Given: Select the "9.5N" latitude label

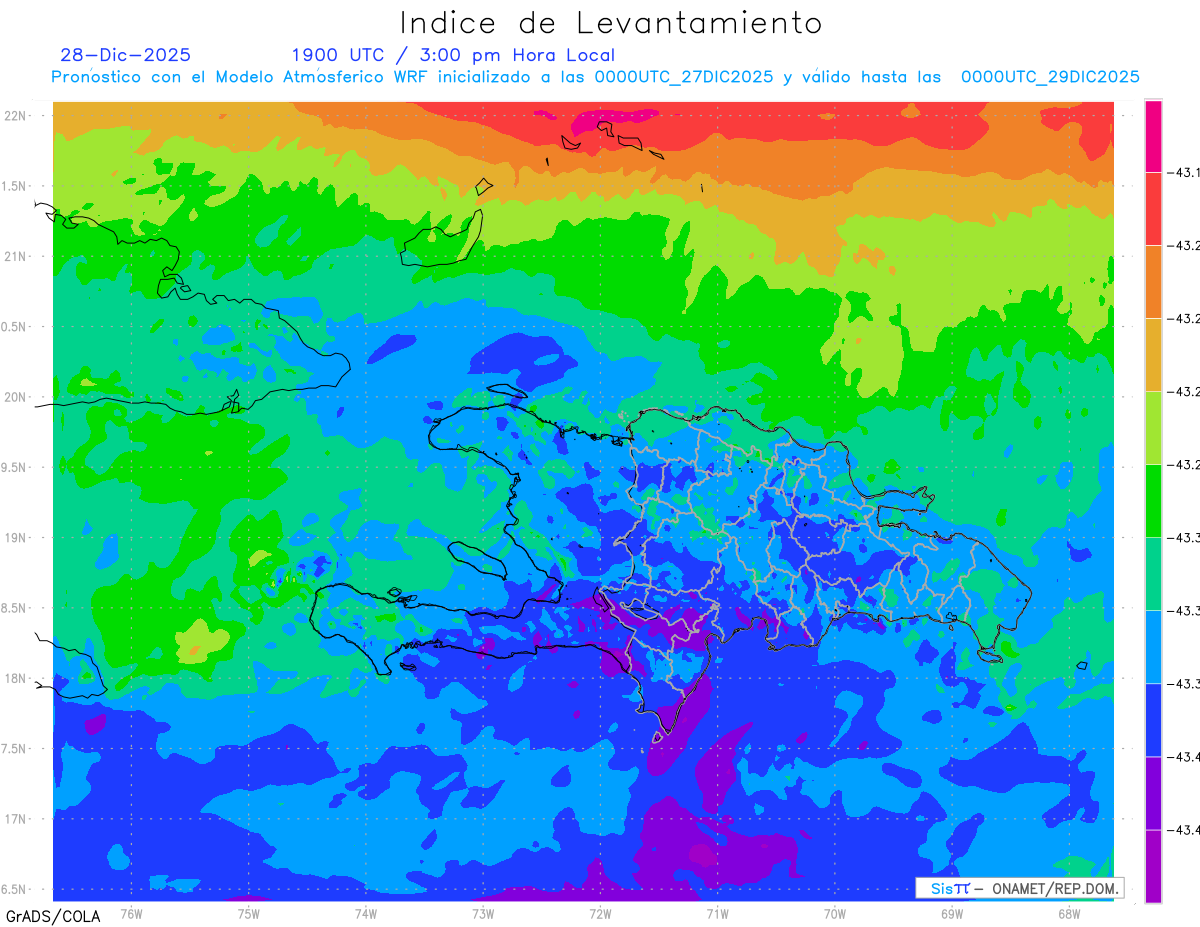Looking at the screenshot, I should pos(14,467).
